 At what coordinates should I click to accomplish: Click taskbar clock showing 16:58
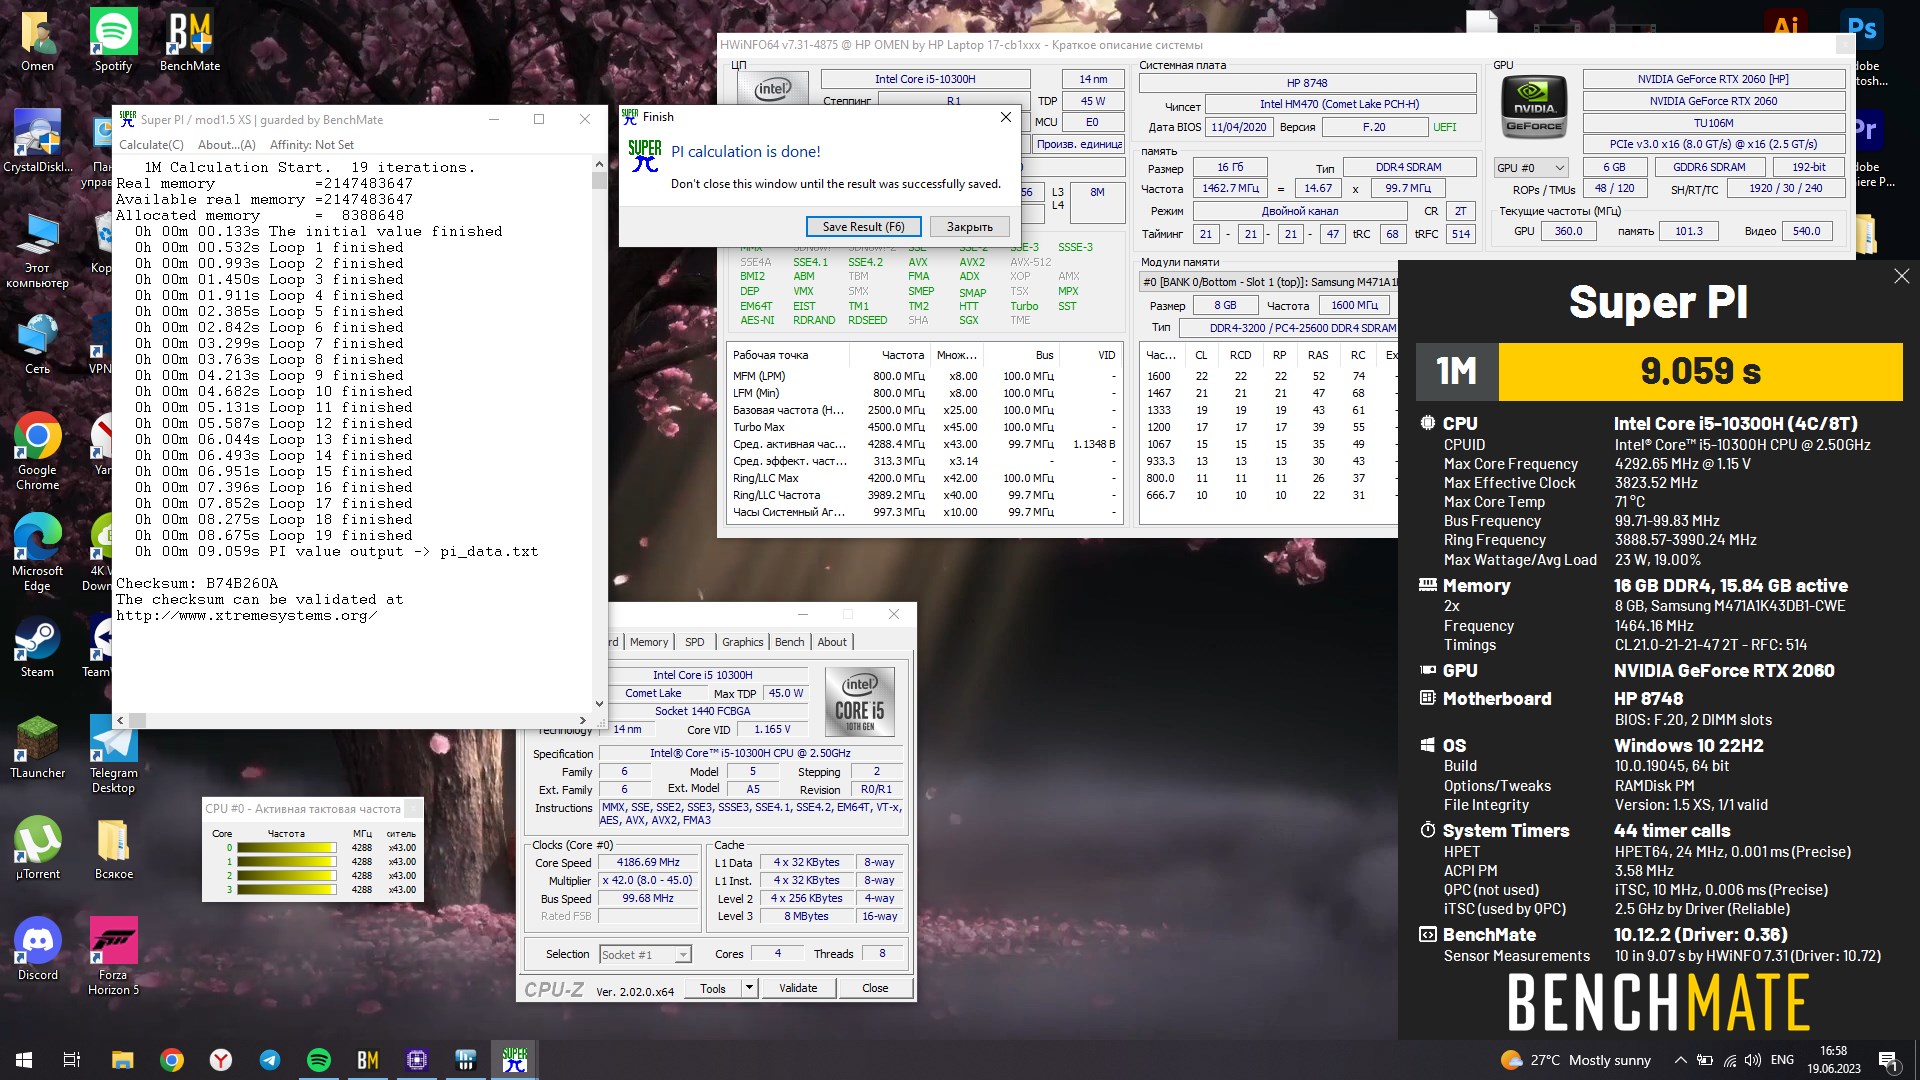click(x=1833, y=1060)
